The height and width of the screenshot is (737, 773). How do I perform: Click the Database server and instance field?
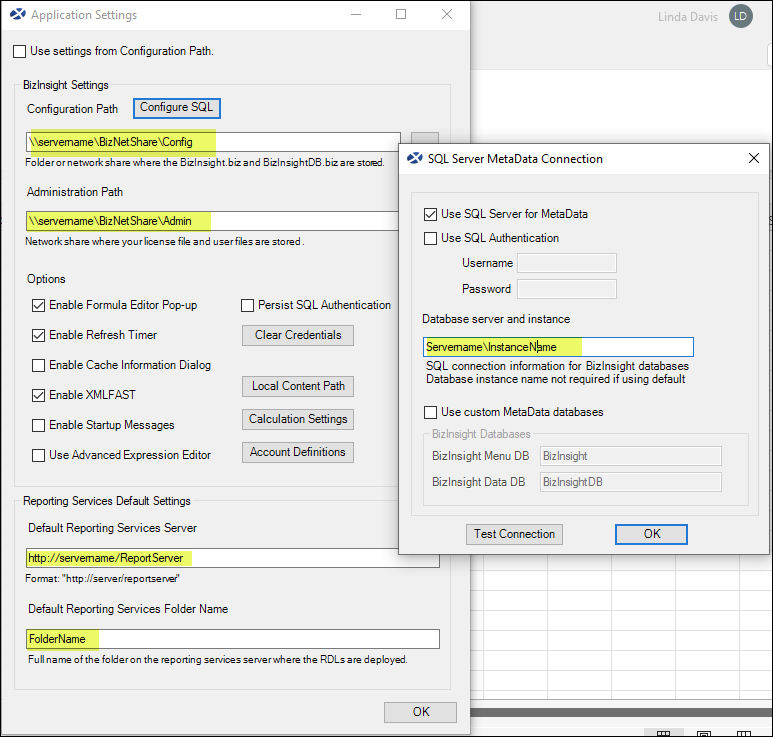click(559, 347)
